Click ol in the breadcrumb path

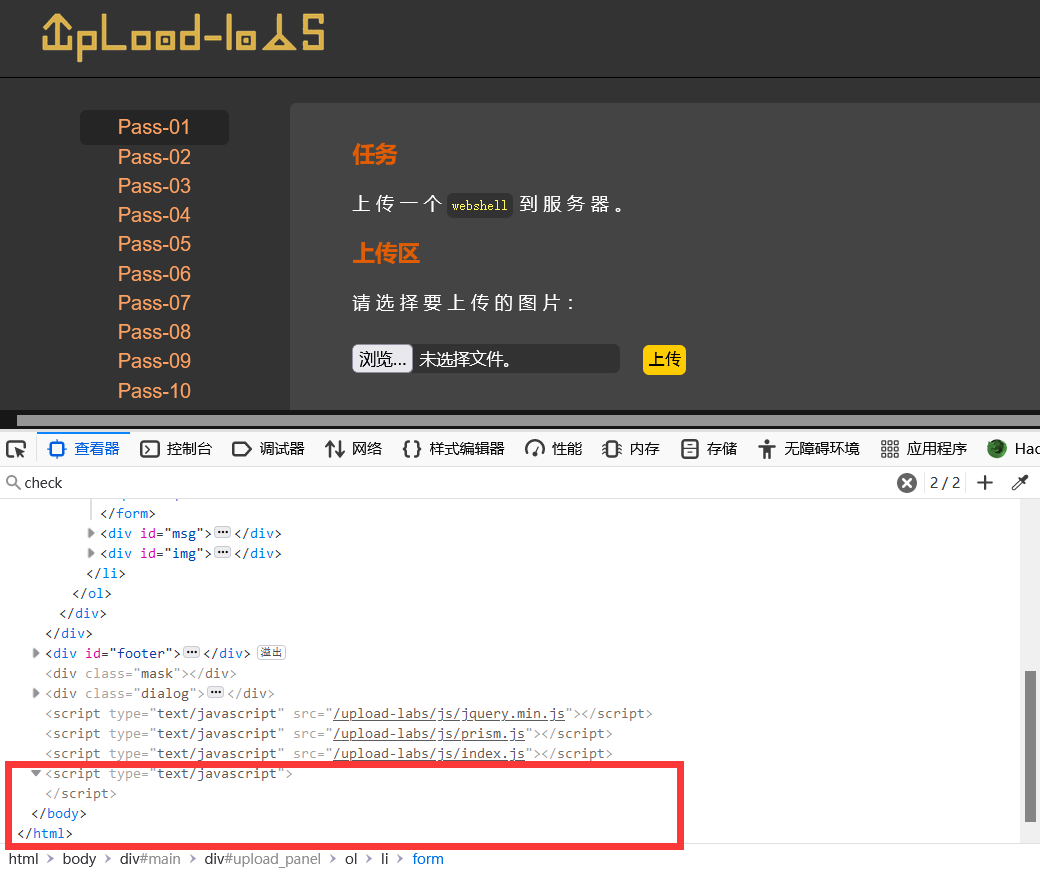(x=351, y=859)
